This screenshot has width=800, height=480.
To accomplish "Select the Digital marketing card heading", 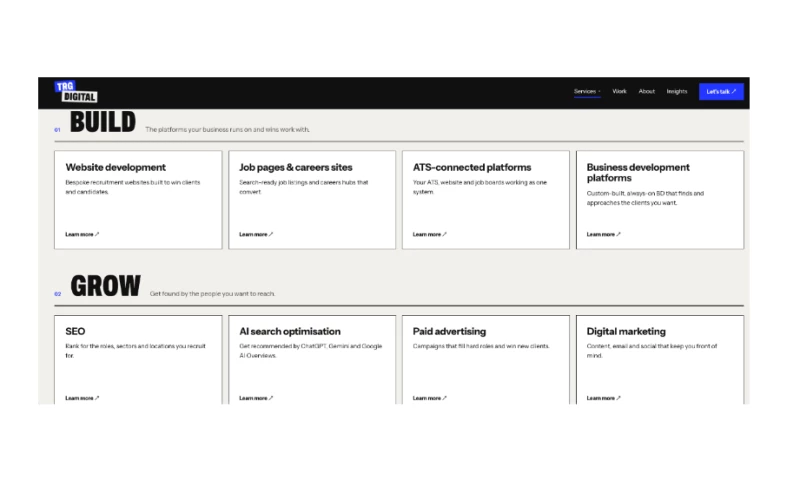I will pos(626,332).
